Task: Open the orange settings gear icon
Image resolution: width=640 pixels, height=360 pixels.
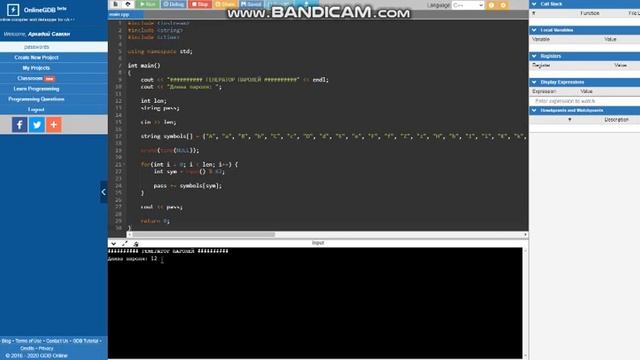Action: click(x=503, y=5)
